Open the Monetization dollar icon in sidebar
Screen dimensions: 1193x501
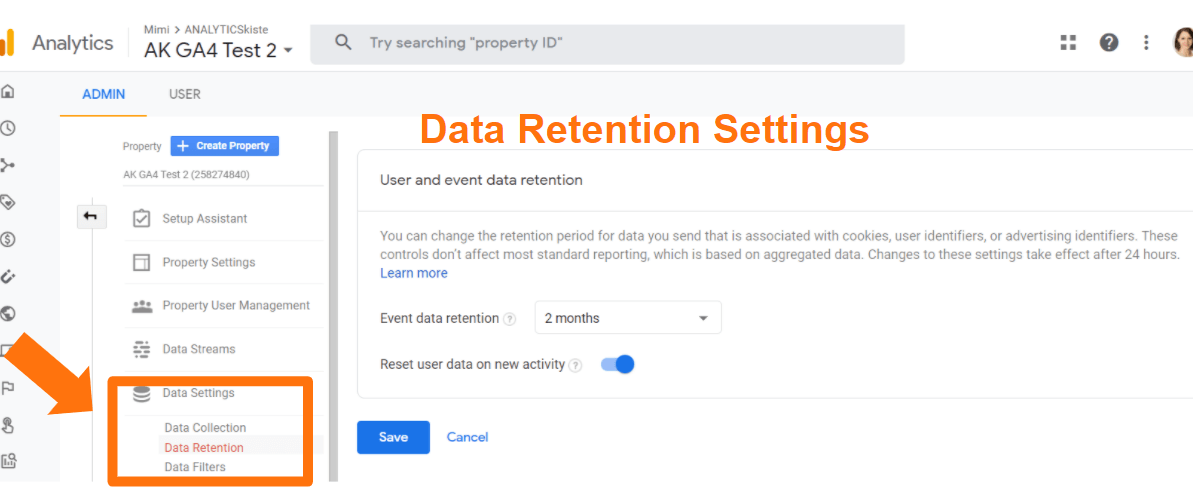click(x=8, y=240)
